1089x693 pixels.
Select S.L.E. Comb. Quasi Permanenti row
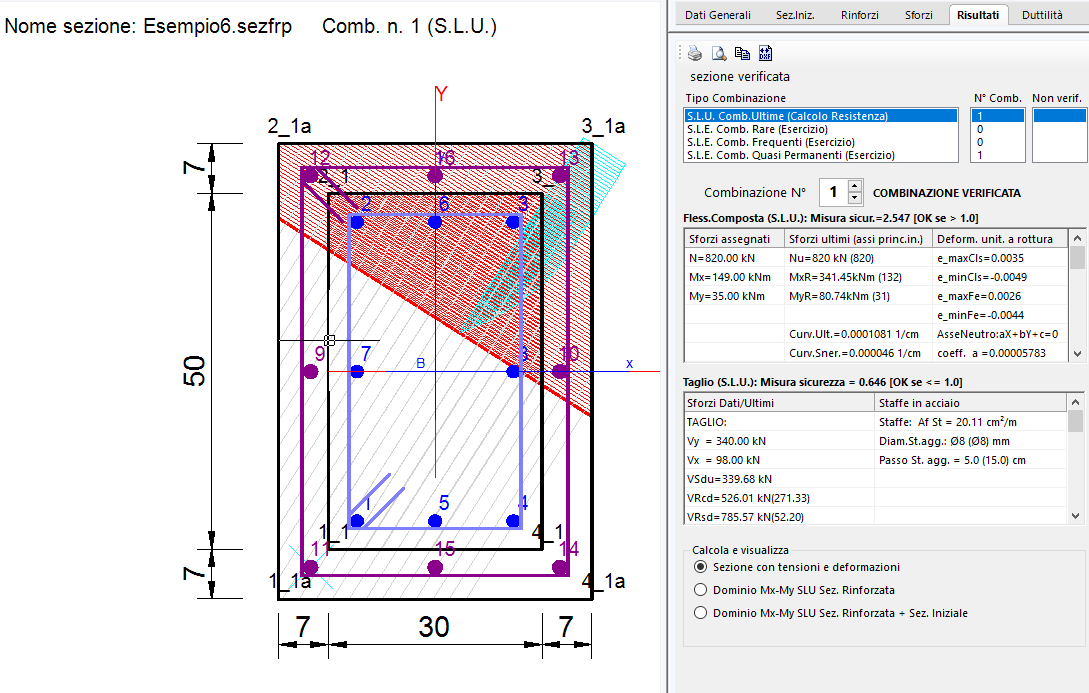point(821,156)
